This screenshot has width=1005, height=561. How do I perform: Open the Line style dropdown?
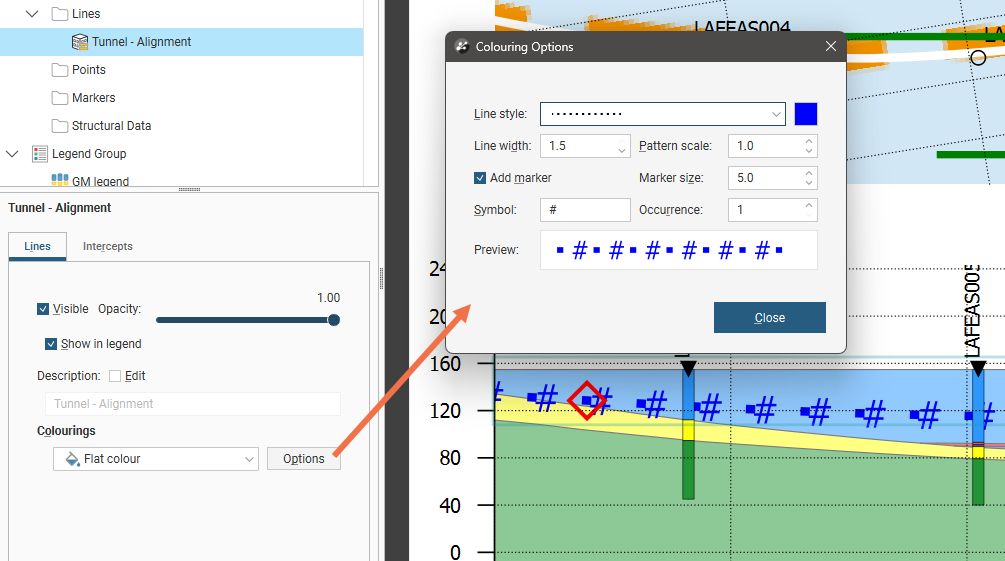pos(662,114)
